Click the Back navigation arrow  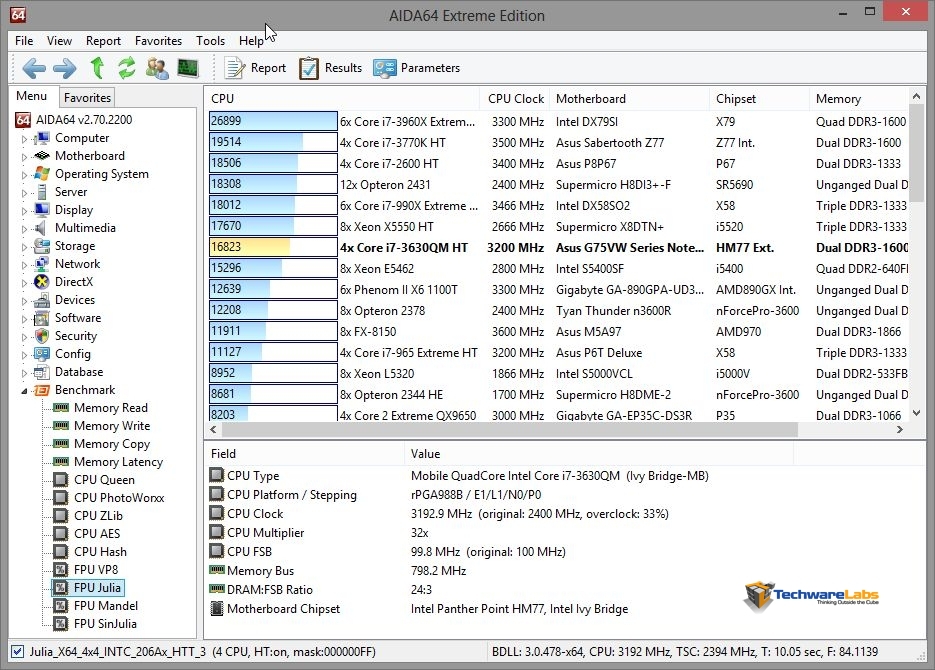click(x=33, y=68)
